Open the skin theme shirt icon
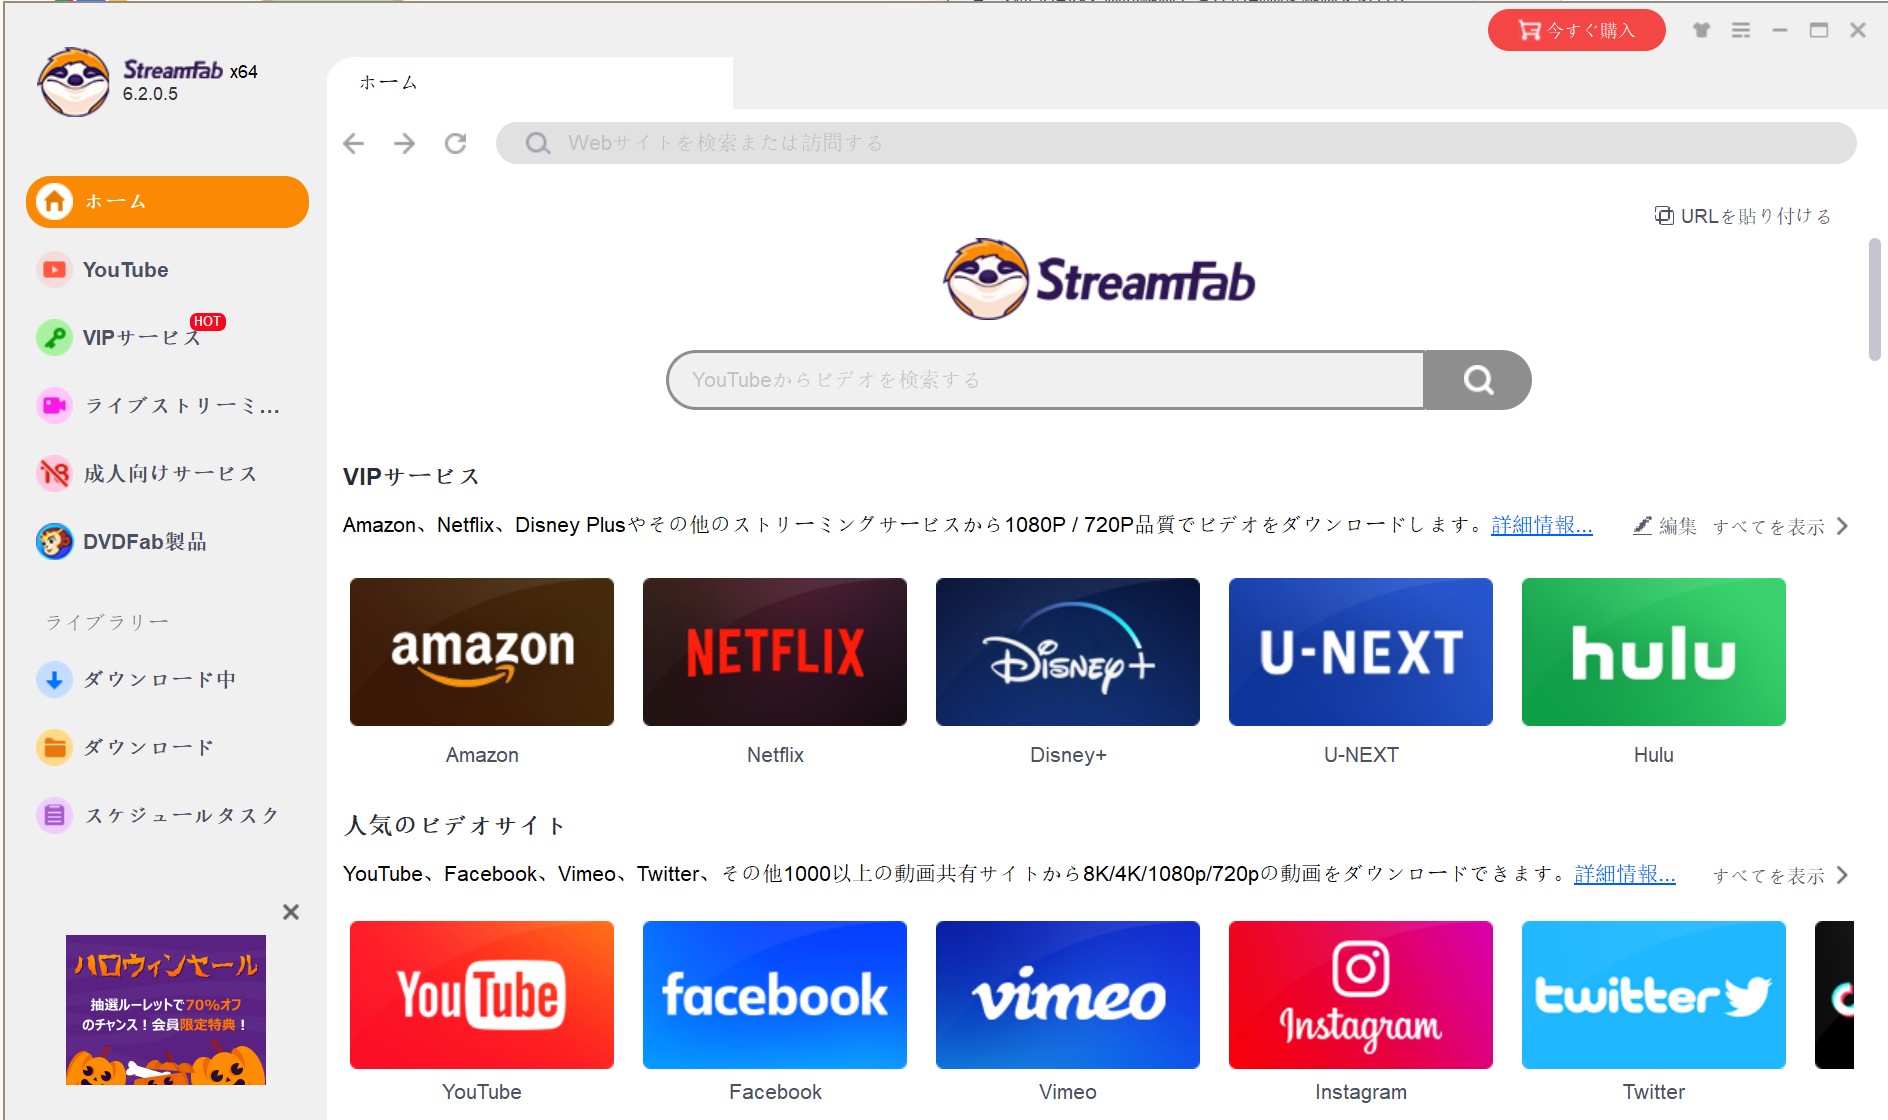1888x1120 pixels. tap(1701, 30)
